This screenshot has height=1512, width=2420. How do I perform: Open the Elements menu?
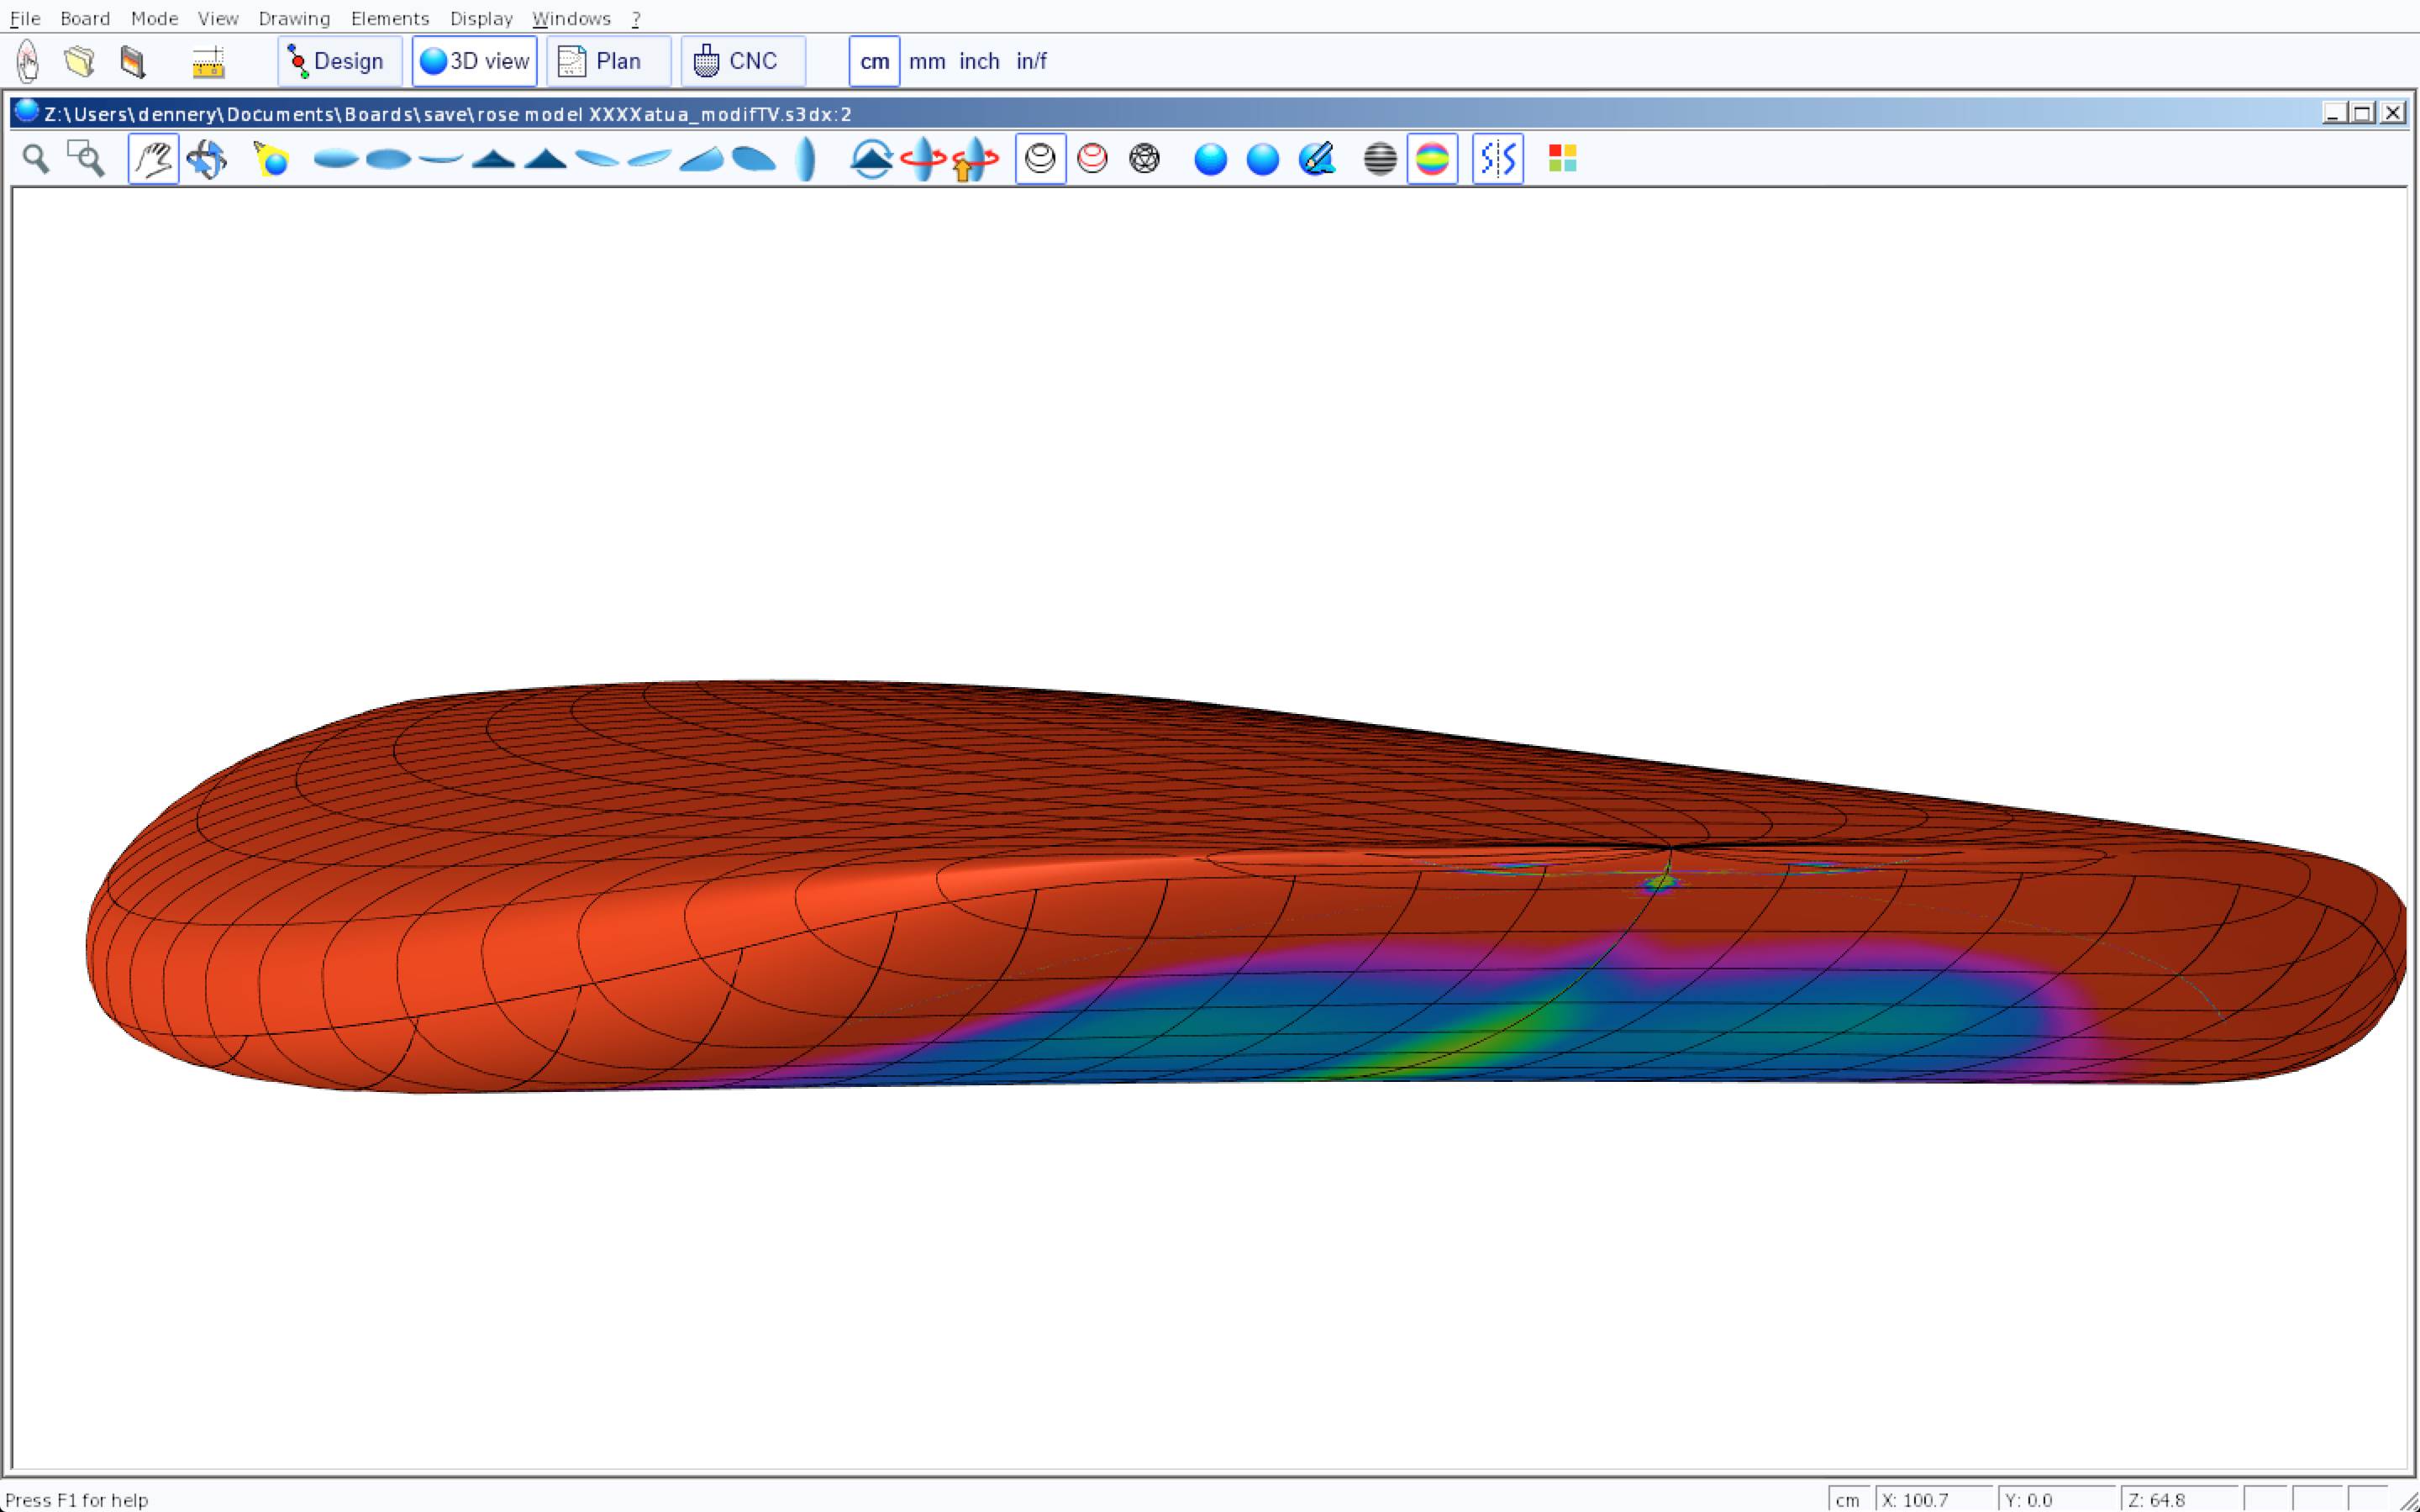point(390,18)
